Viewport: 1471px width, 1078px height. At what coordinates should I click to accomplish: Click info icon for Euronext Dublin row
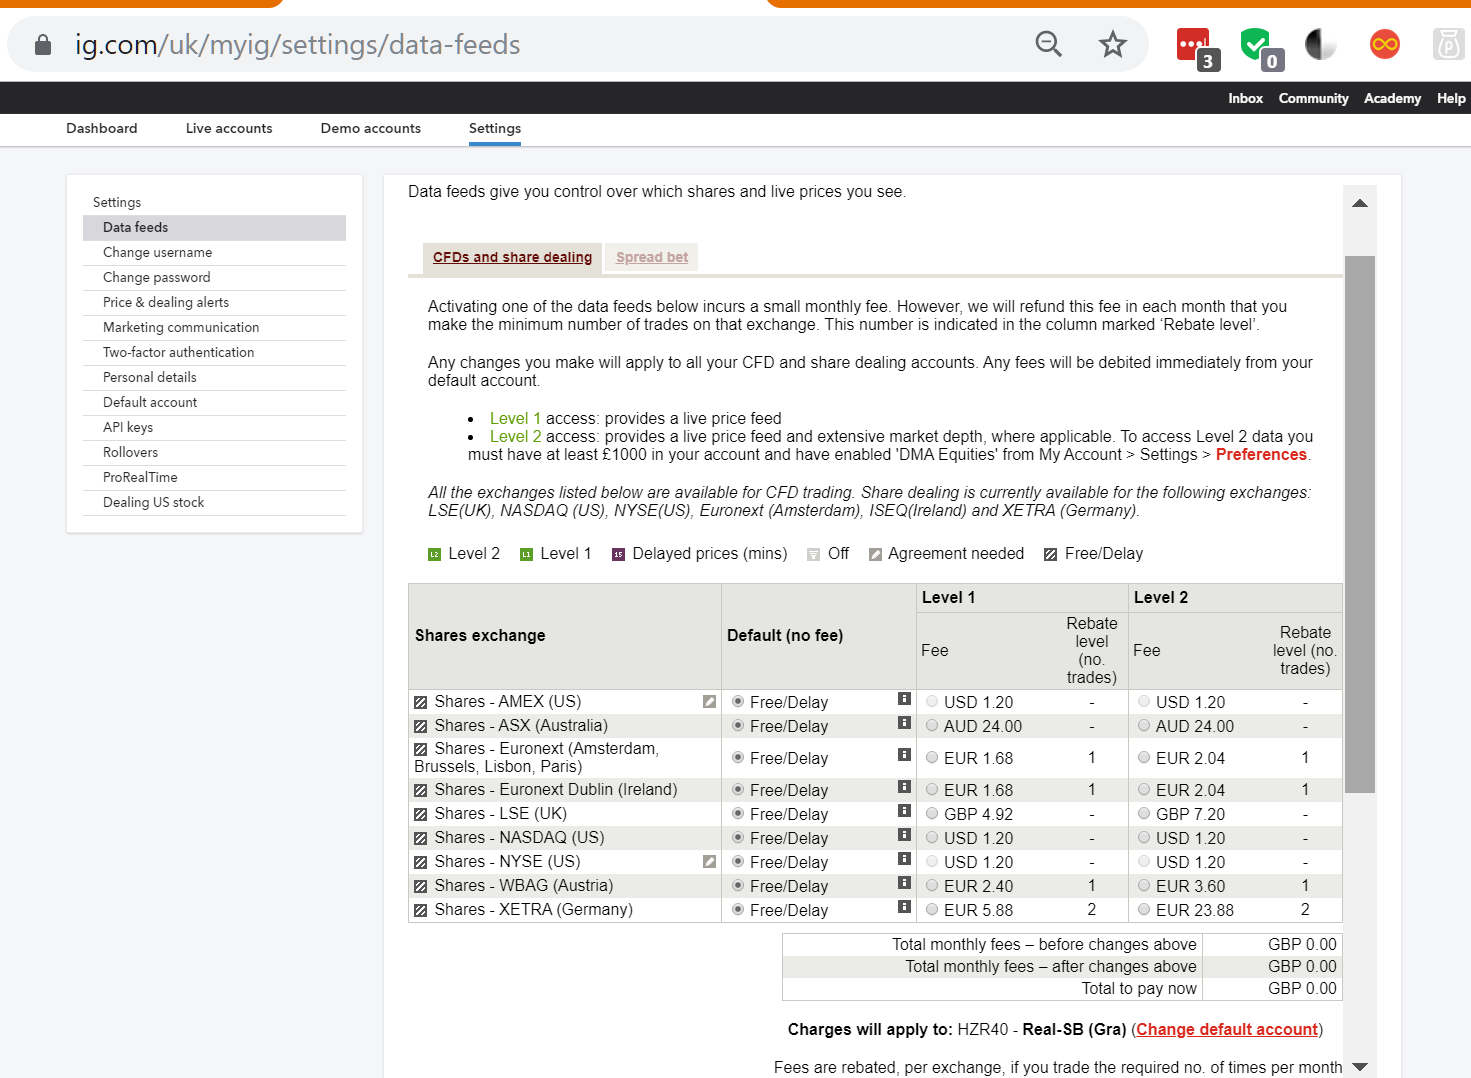[904, 787]
